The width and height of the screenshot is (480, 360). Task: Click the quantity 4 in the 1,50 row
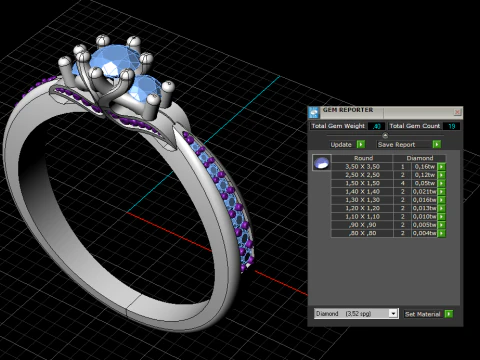(x=403, y=183)
